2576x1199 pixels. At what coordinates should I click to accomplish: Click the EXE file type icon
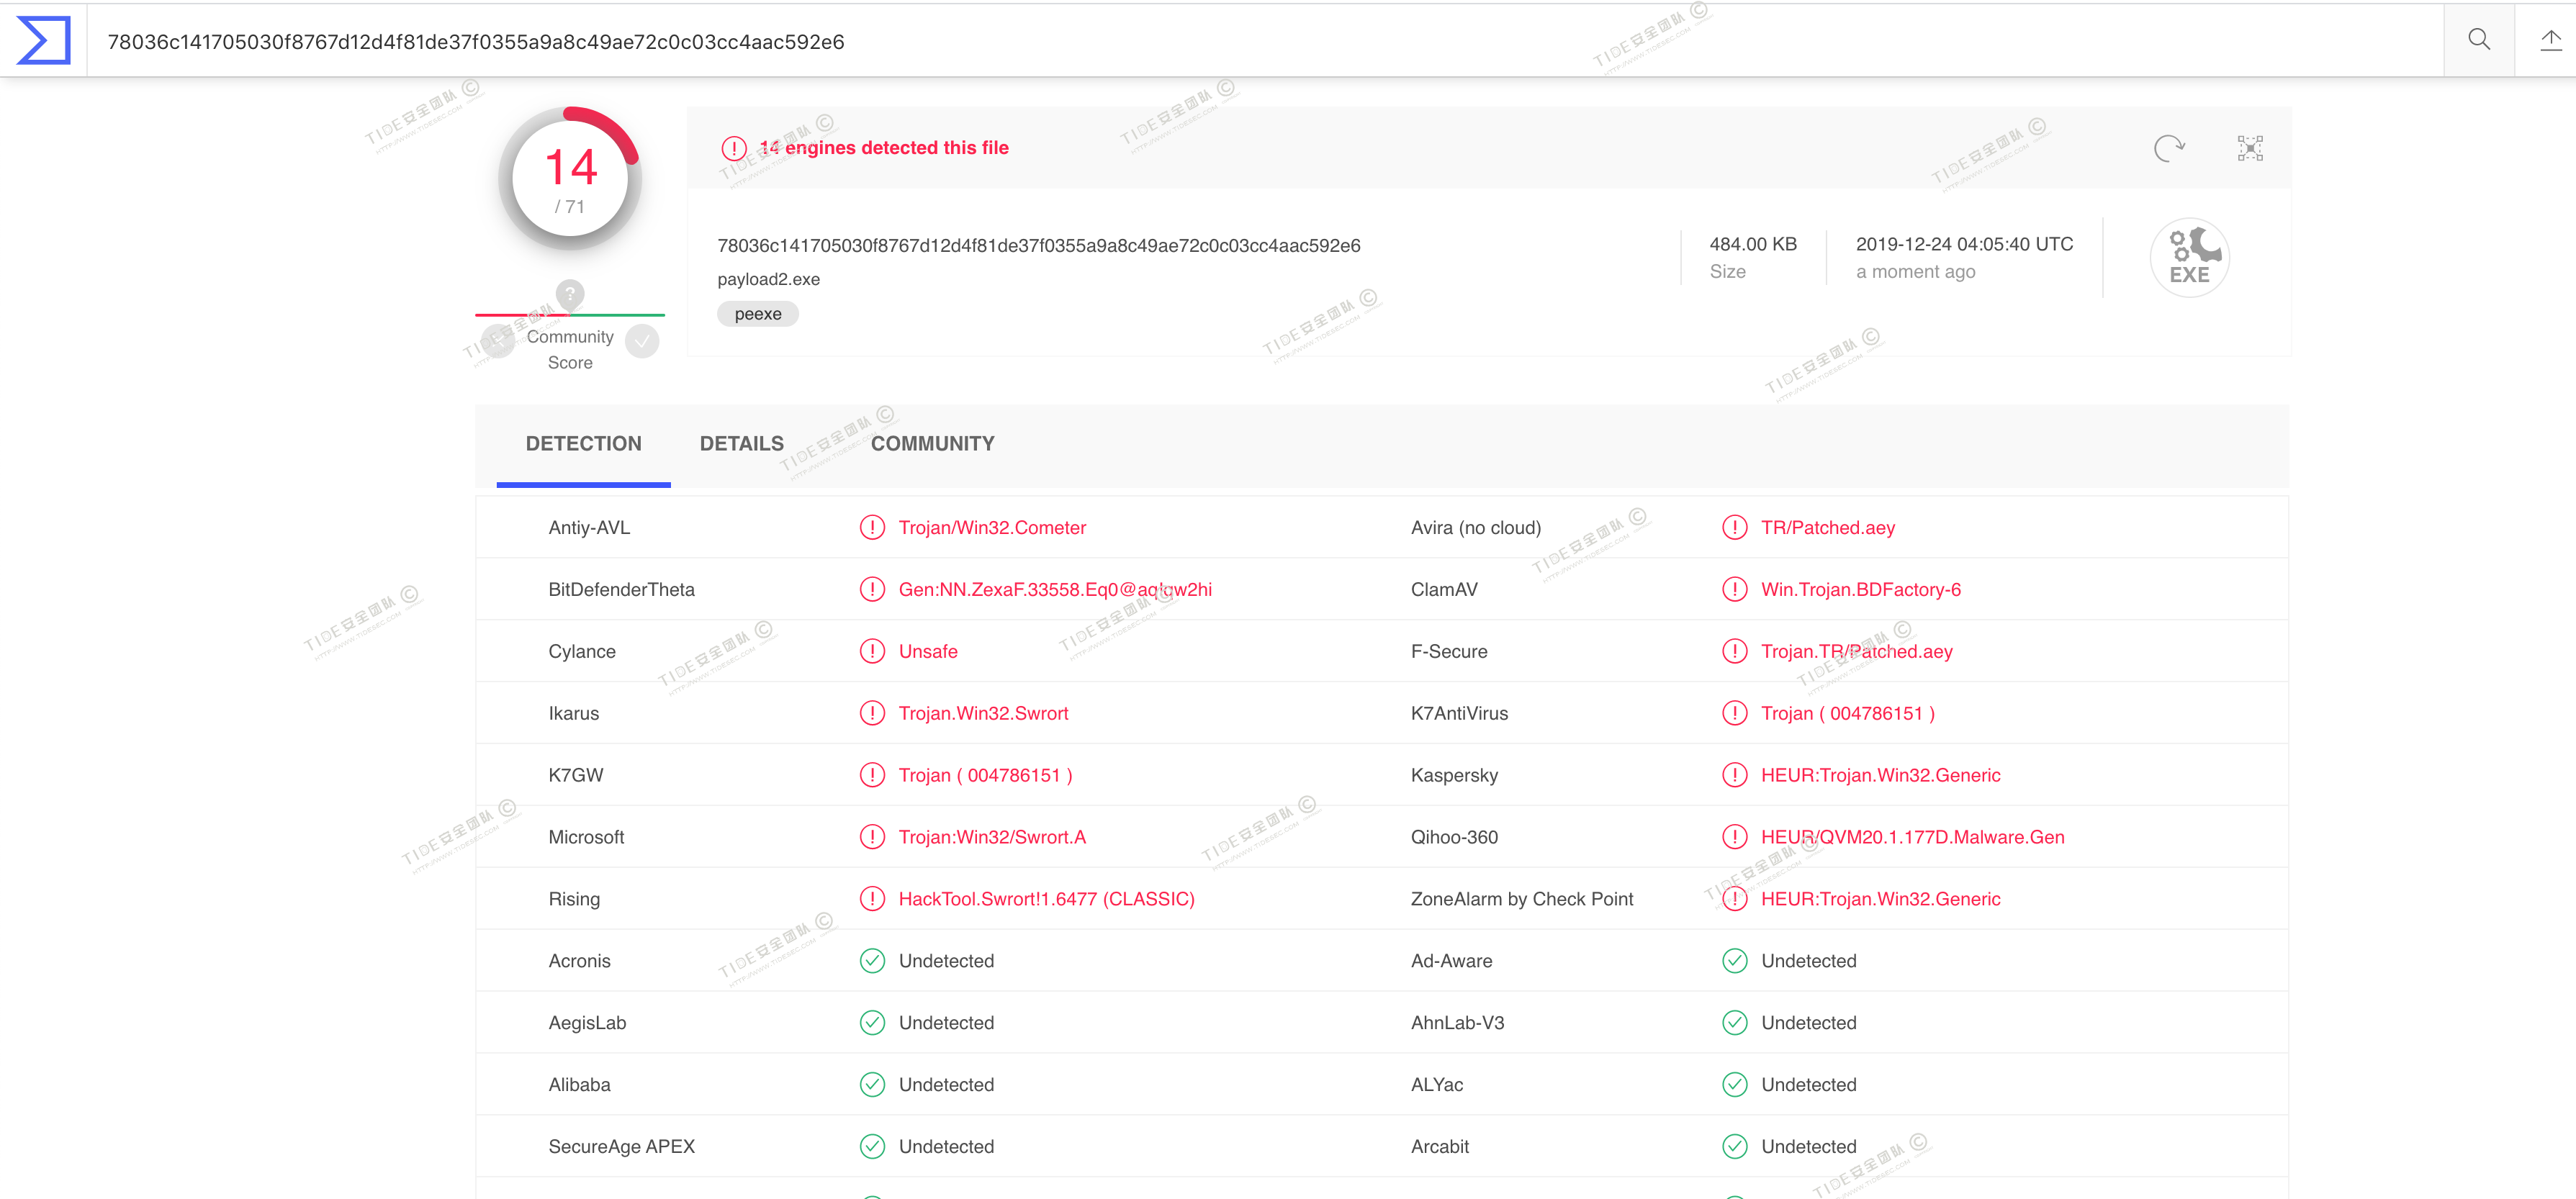tap(2189, 257)
